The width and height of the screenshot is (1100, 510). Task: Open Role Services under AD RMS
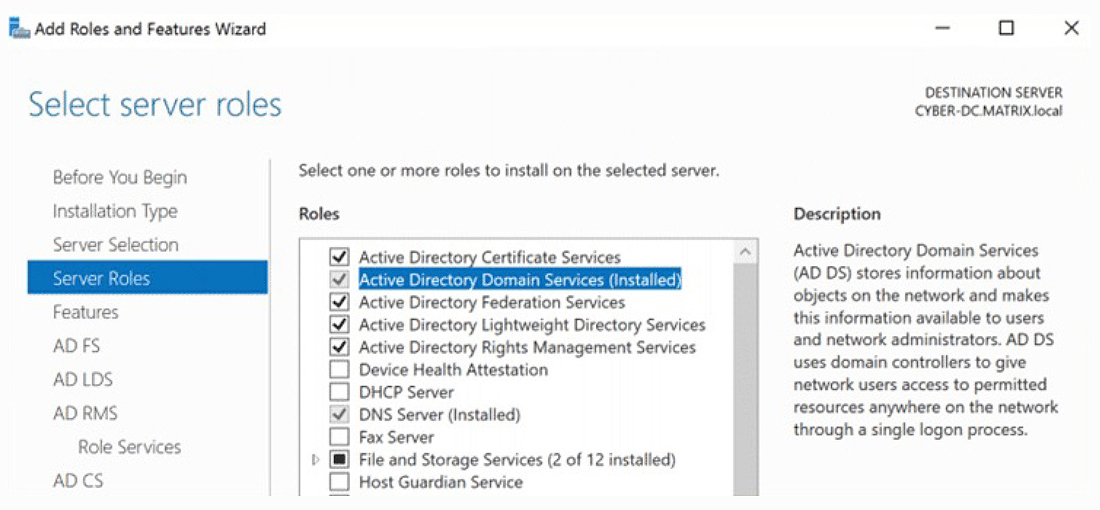click(129, 447)
